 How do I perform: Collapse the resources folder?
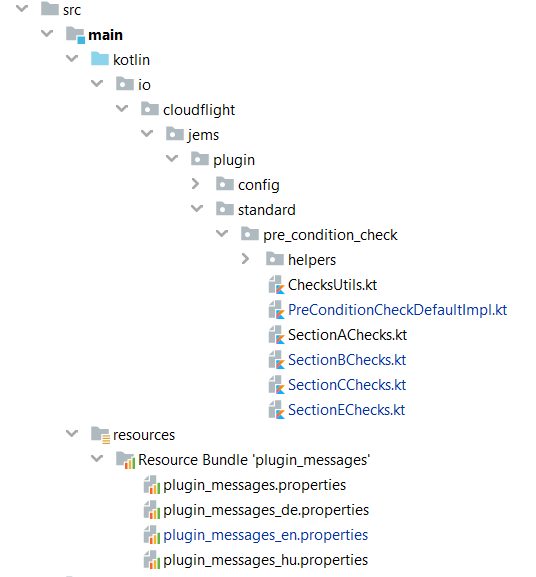[72, 433]
